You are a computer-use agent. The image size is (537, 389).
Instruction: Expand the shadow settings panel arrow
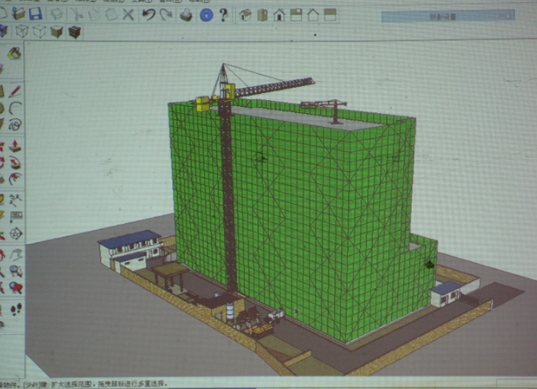point(509,16)
